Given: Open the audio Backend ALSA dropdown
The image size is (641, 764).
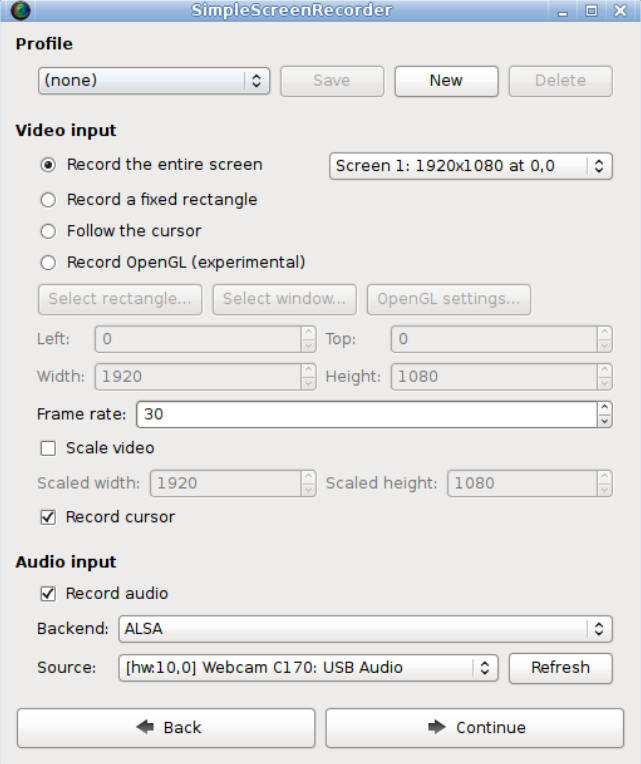Looking at the screenshot, I should (364, 629).
